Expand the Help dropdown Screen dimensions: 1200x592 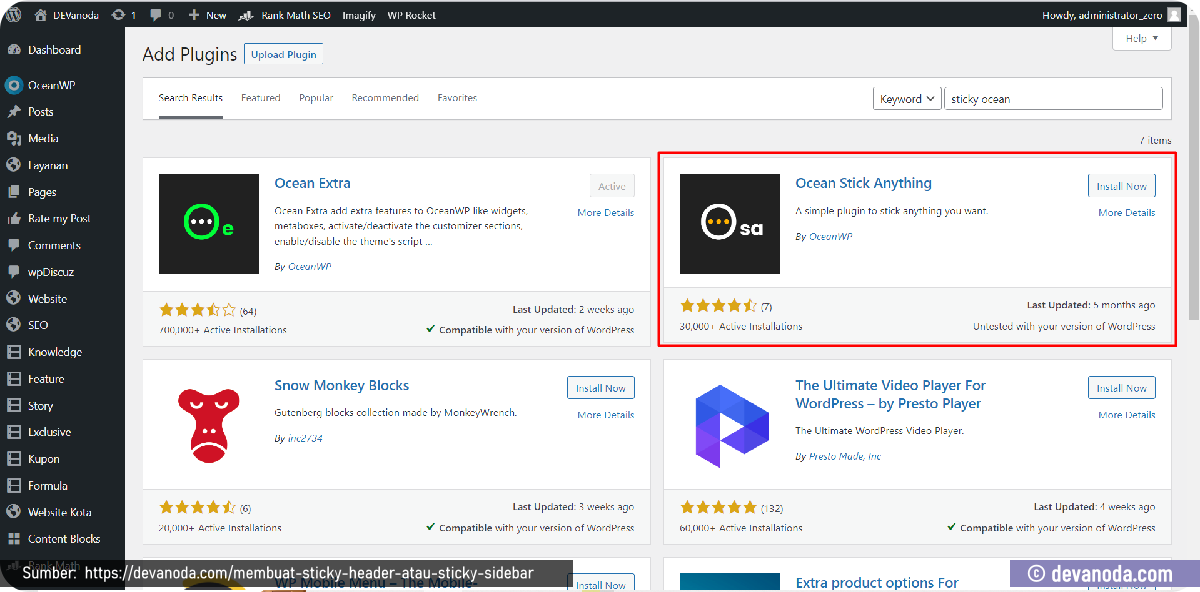point(1141,38)
